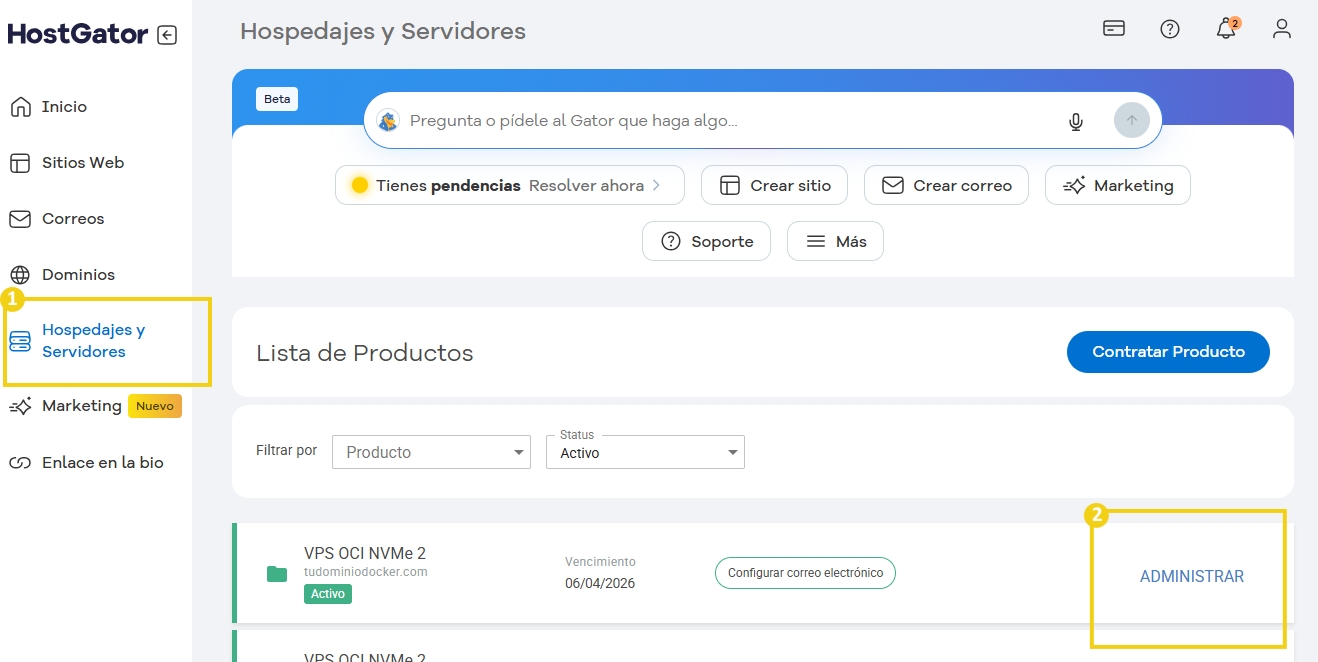The height and width of the screenshot is (662, 1318).
Task: Click the Marketing sidebar icon
Action: pos(19,405)
